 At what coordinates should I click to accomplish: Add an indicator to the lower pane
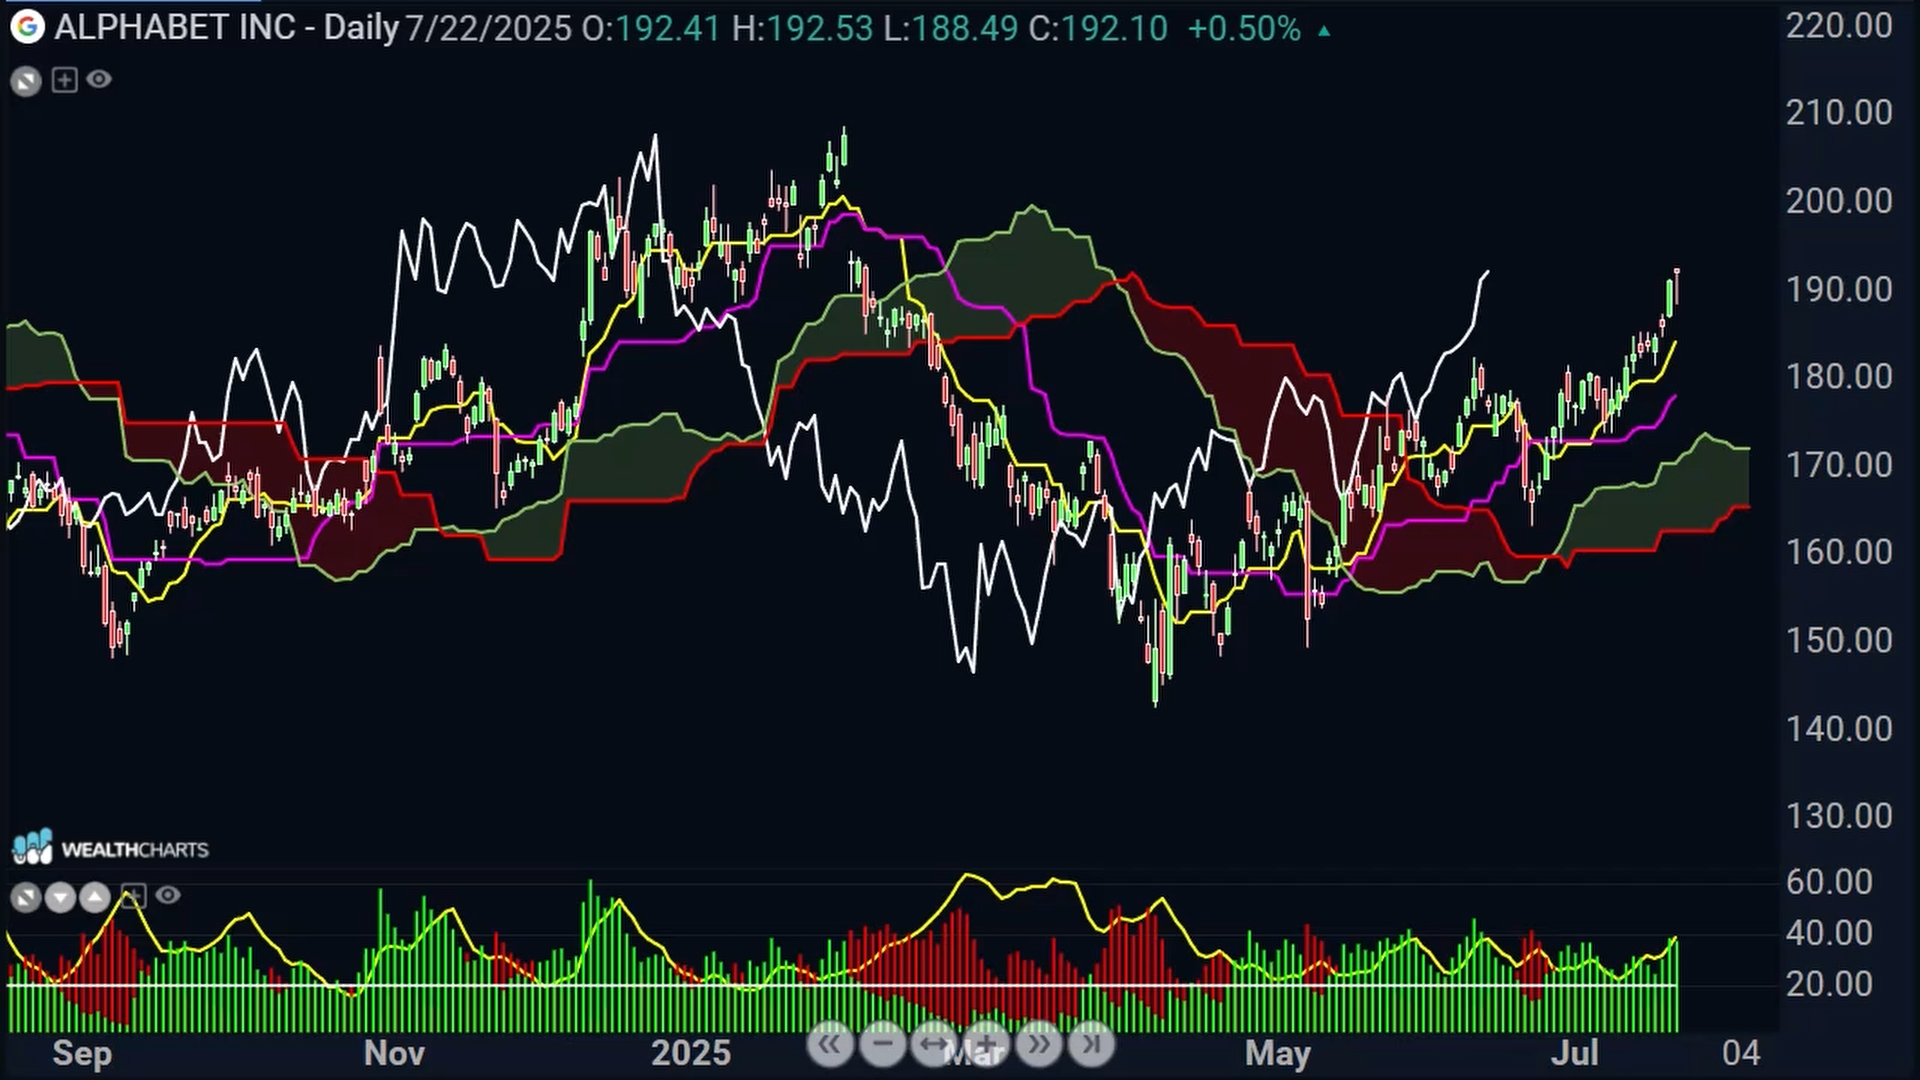click(x=134, y=895)
